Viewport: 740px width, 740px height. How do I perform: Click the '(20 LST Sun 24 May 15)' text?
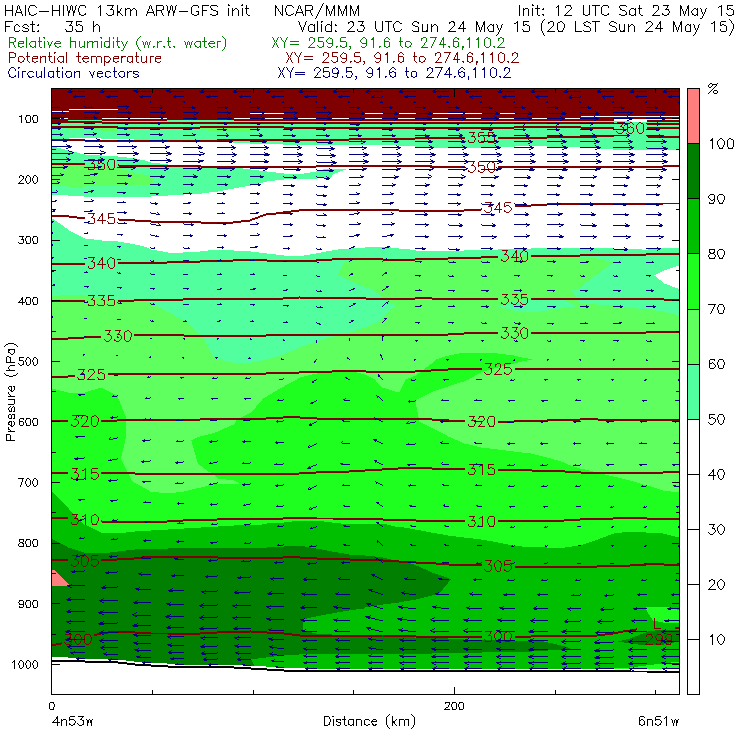point(637,27)
